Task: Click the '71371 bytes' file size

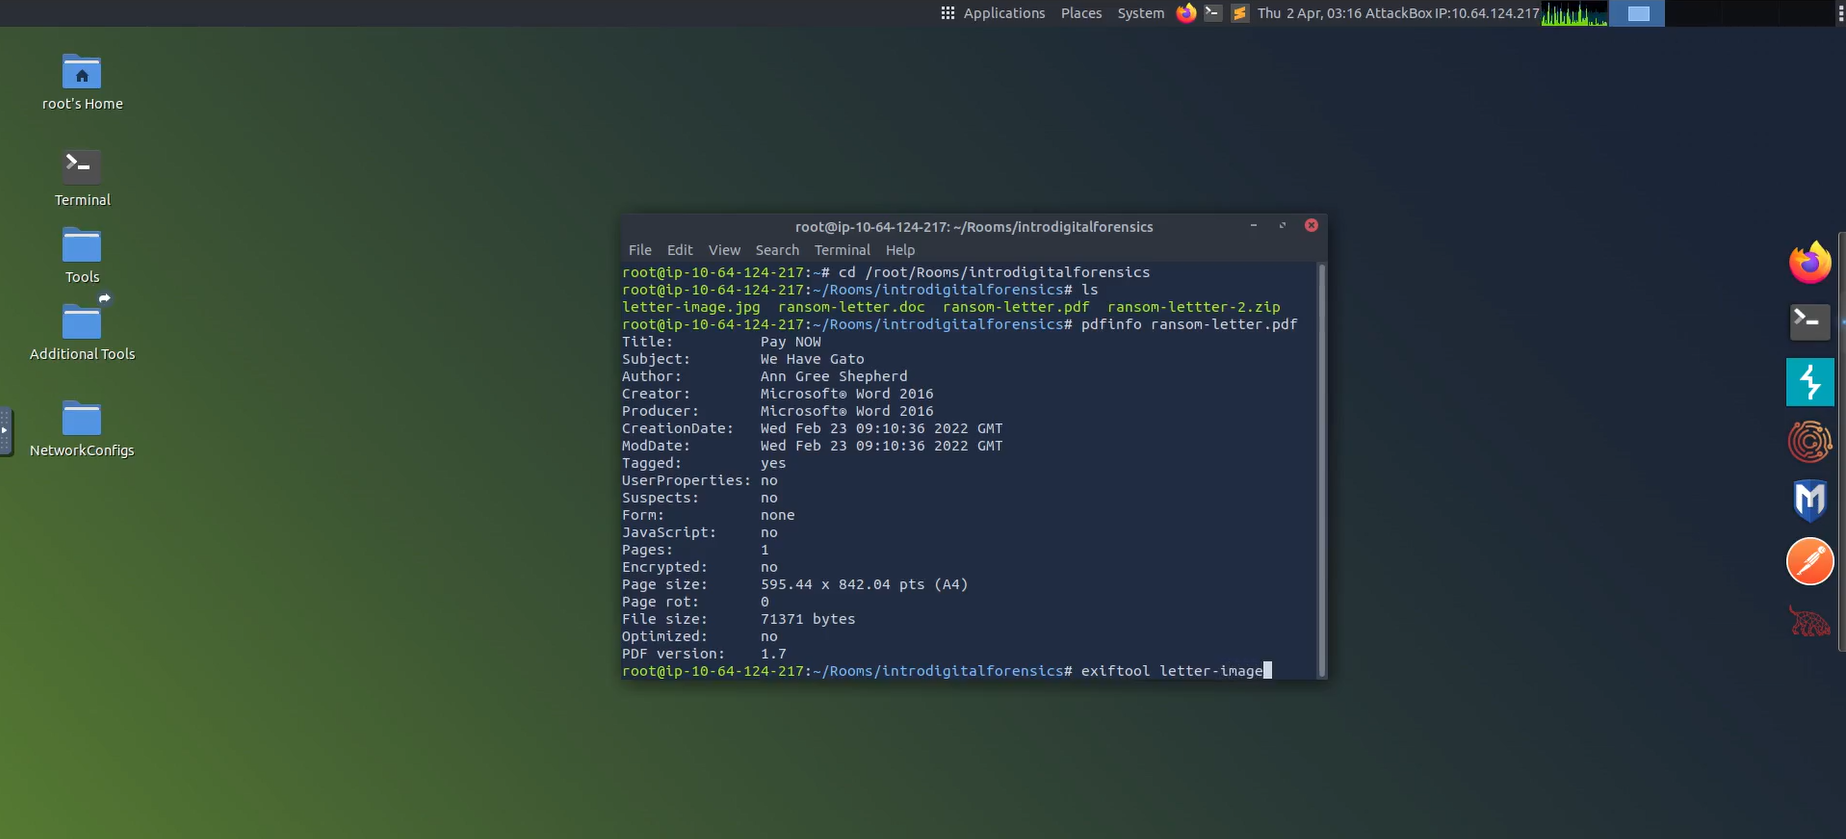Action: tap(808, 619)
